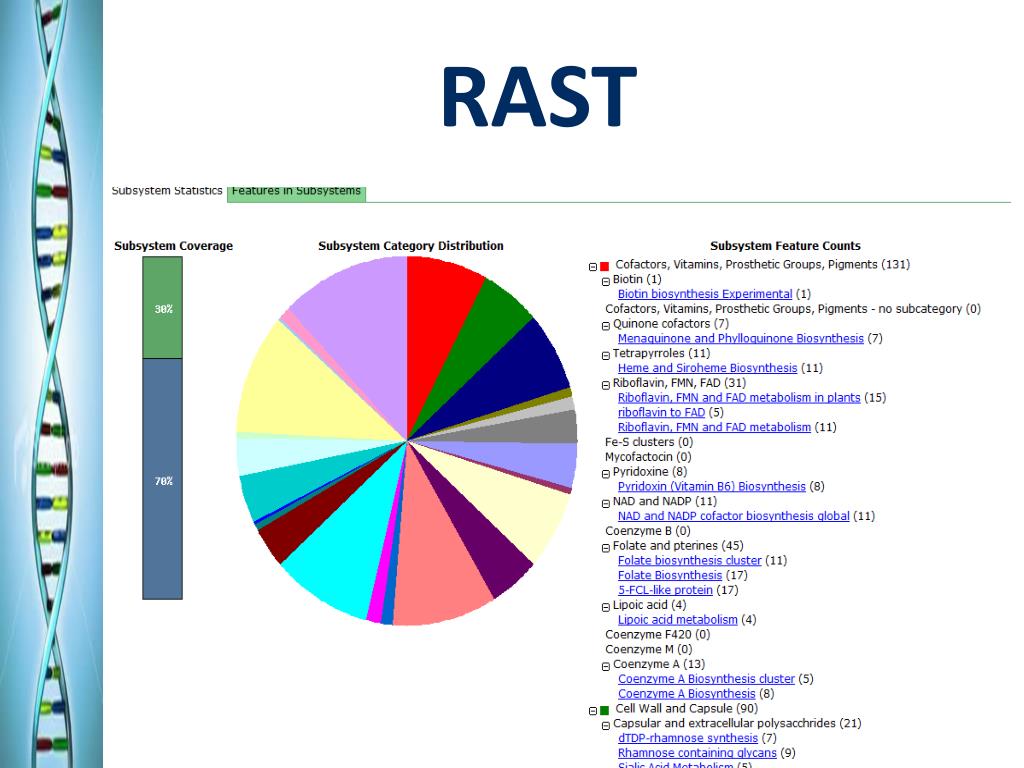
Task: Click the Subsystem Feature Counts heading
Action: pos(785,246)
